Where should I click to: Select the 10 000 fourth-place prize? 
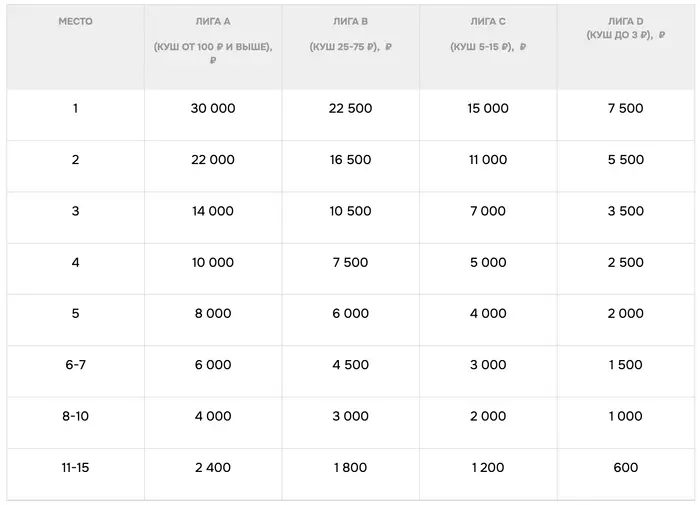[213, 262]
